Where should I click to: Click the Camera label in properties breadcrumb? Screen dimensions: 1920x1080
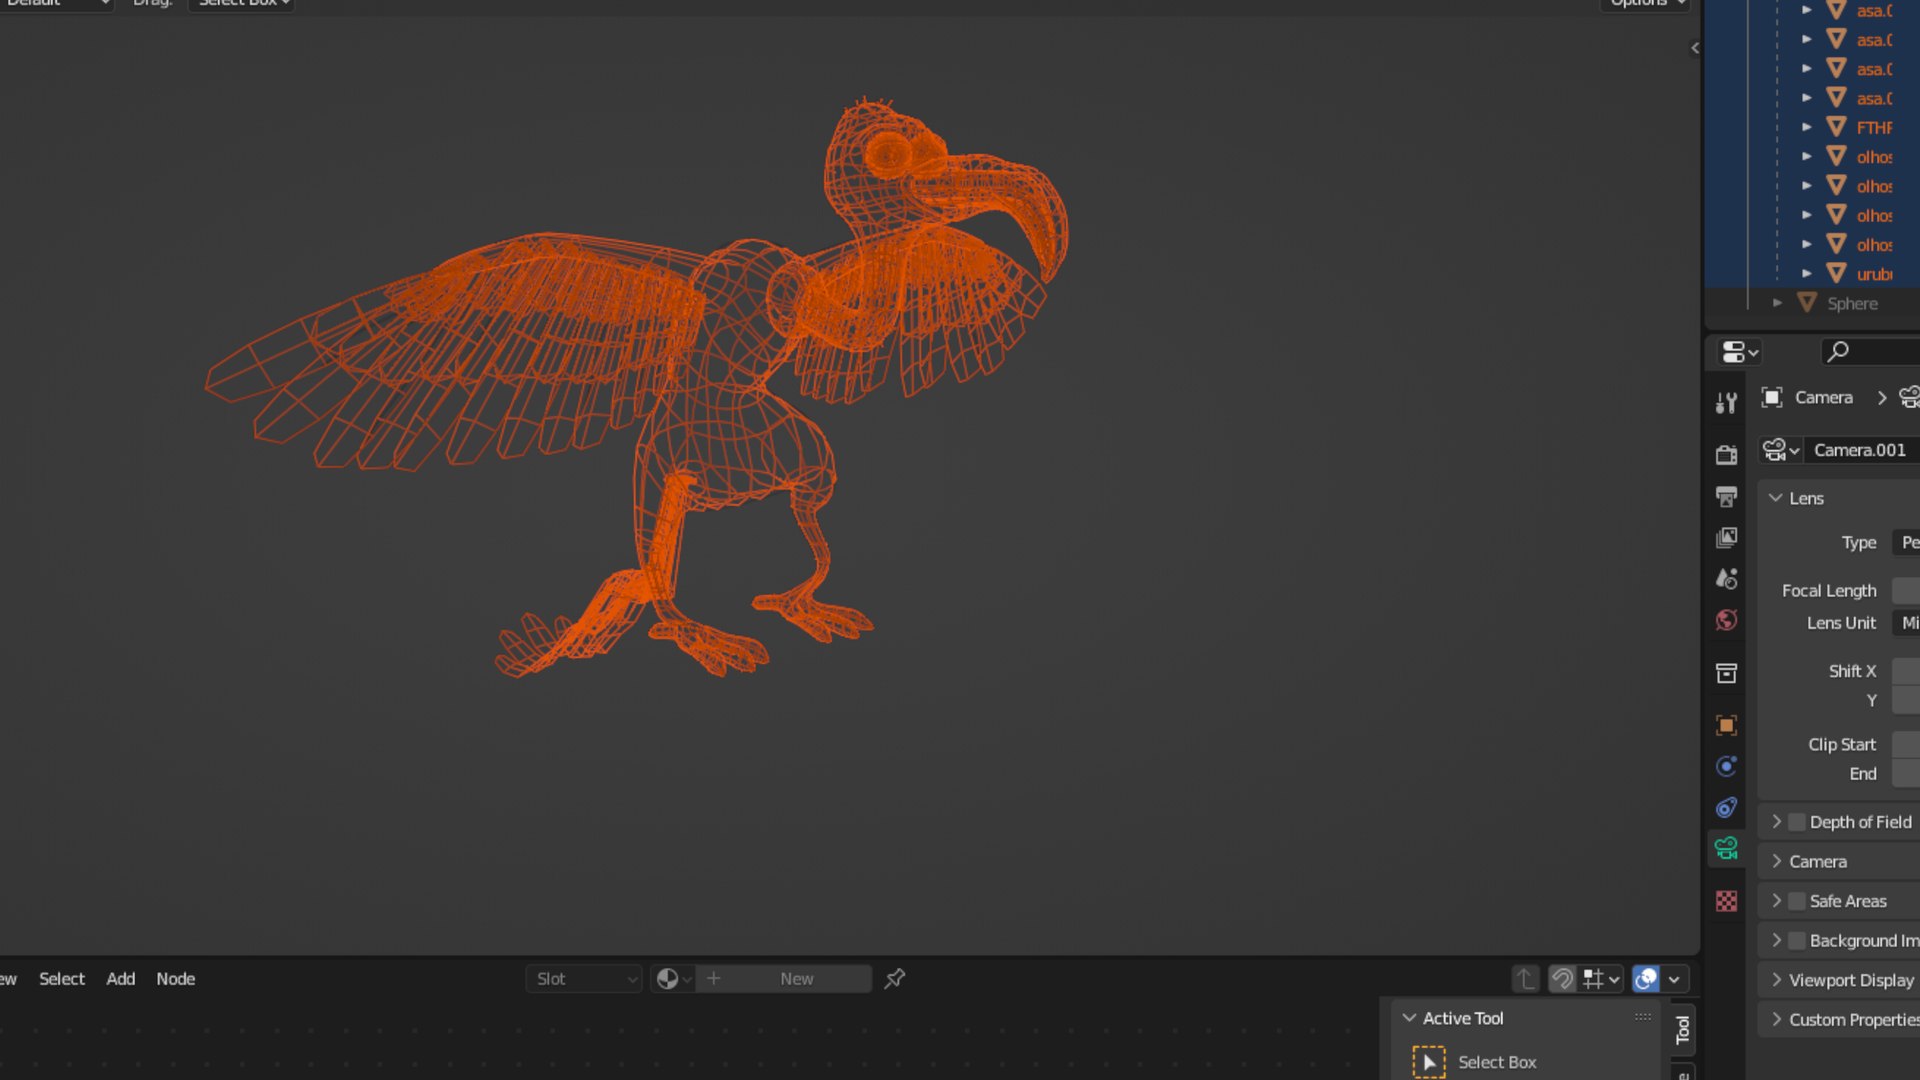(1824, 397)
